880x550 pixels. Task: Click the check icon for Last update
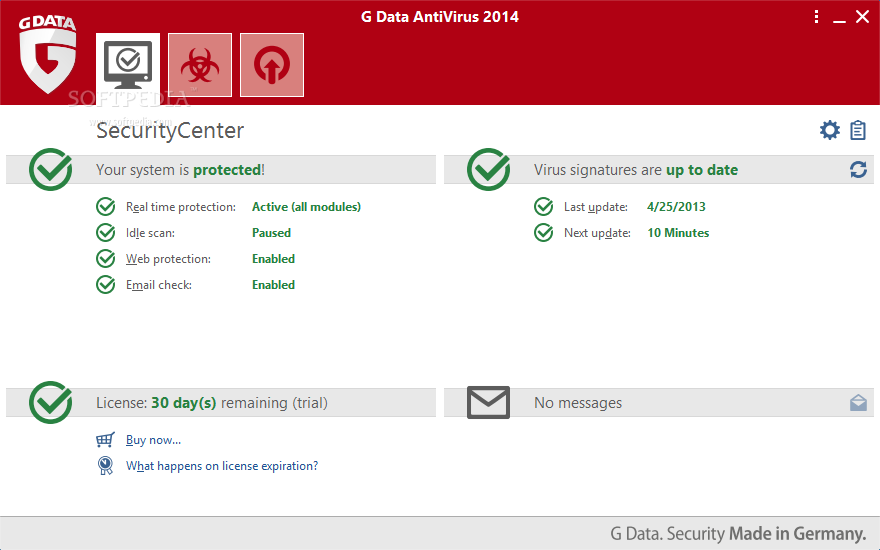click(543, 207)
